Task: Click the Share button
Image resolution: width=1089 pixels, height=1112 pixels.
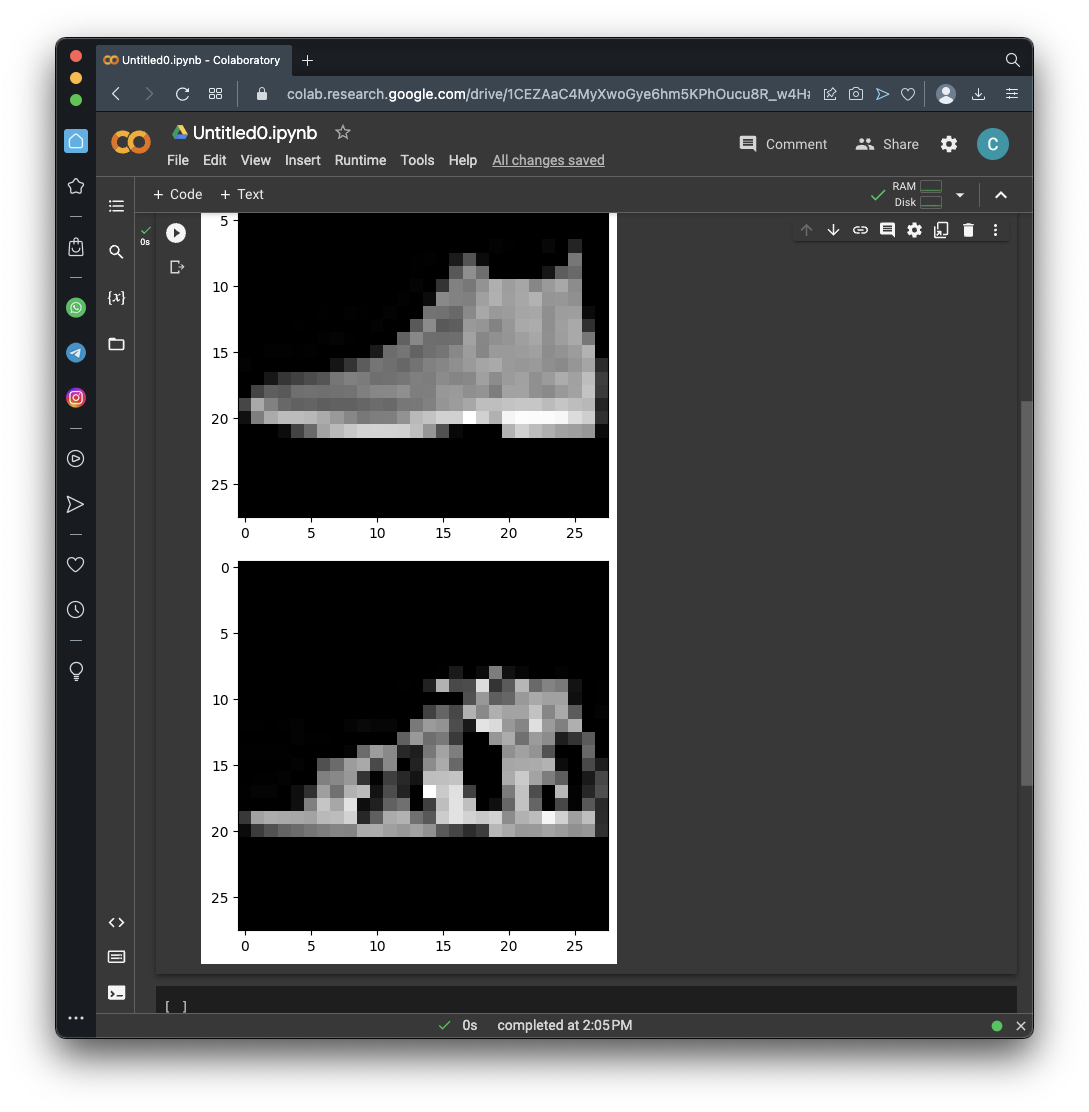Action: click(887, 144)
